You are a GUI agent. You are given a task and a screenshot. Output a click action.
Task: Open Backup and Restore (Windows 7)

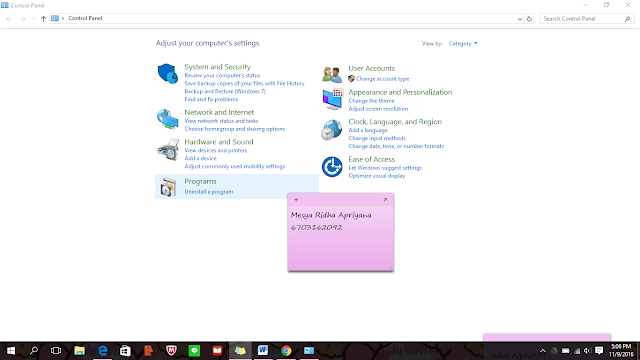[225, 91]
